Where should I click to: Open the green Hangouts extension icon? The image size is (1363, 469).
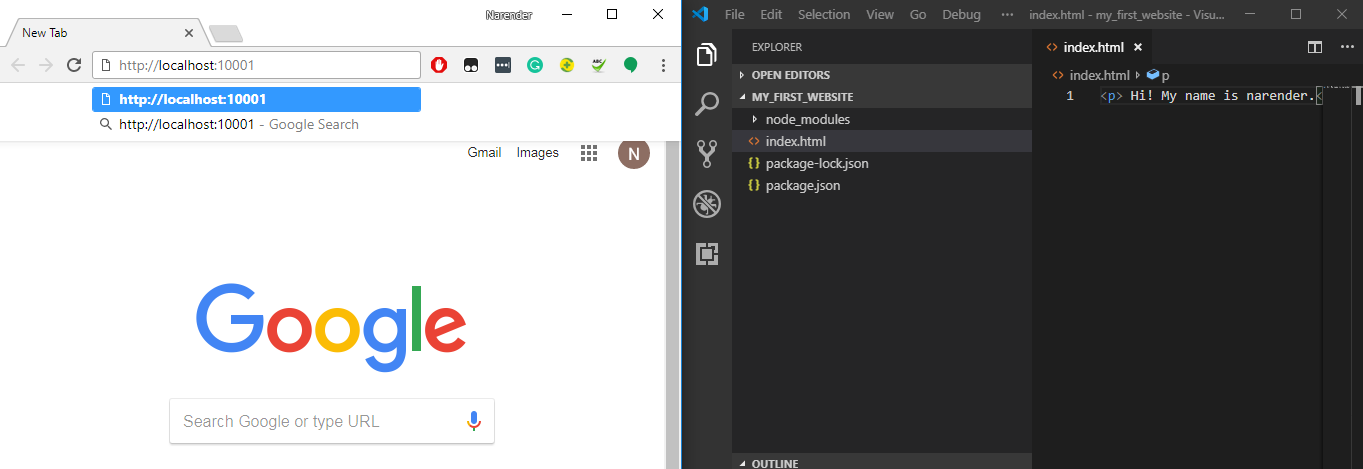click(x=630, y=65)
